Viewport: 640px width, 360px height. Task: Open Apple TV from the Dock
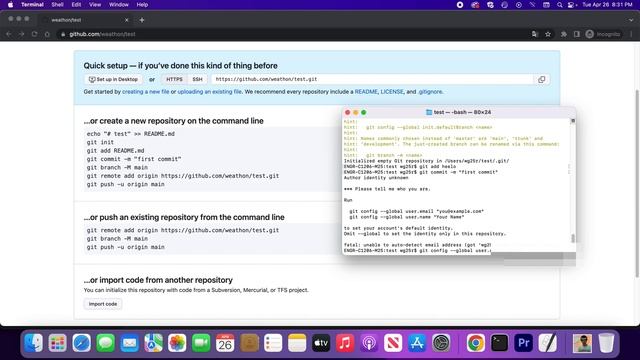pyautogui.click(x=321, y=343)
